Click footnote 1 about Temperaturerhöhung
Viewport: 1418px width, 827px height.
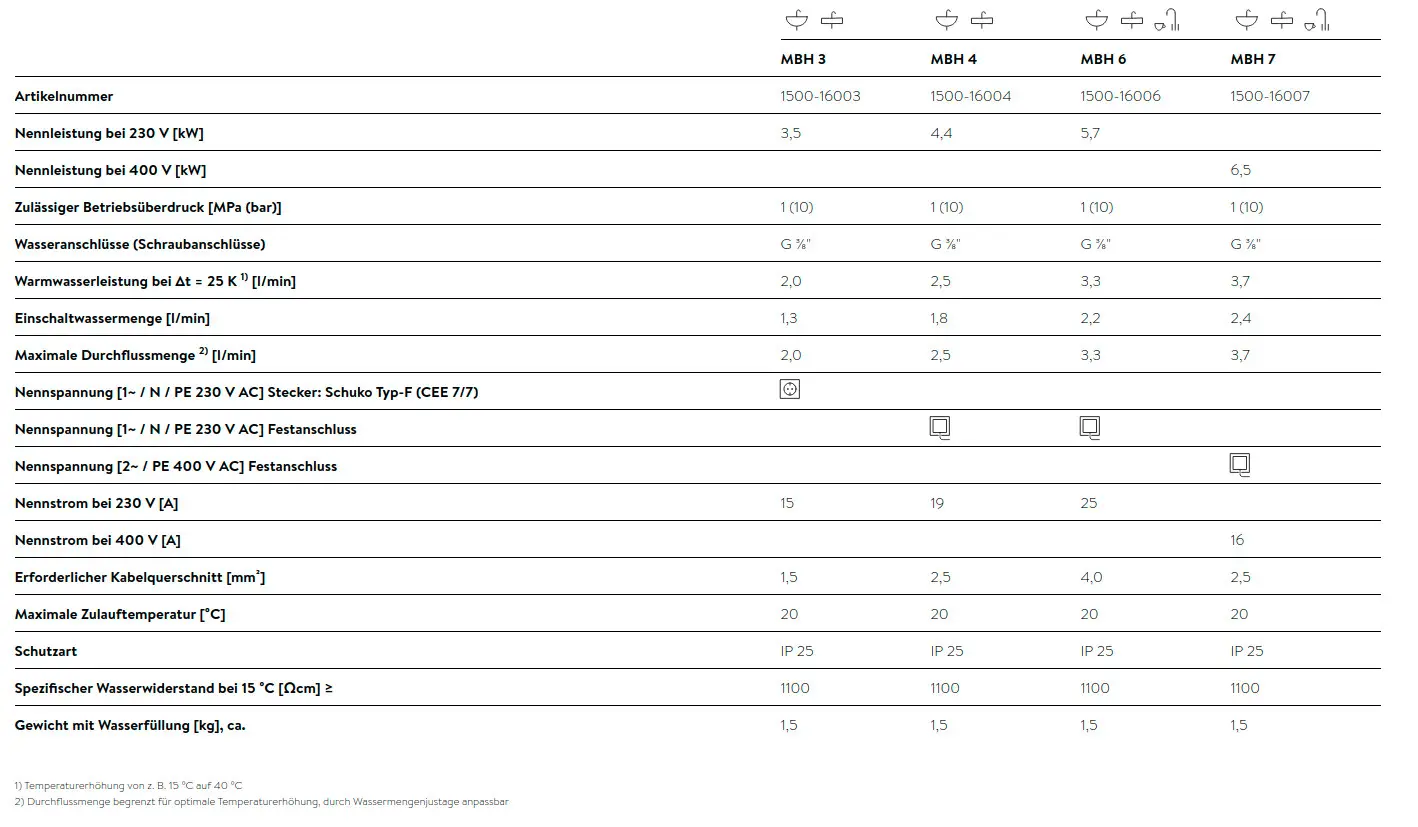click(129, 786)
